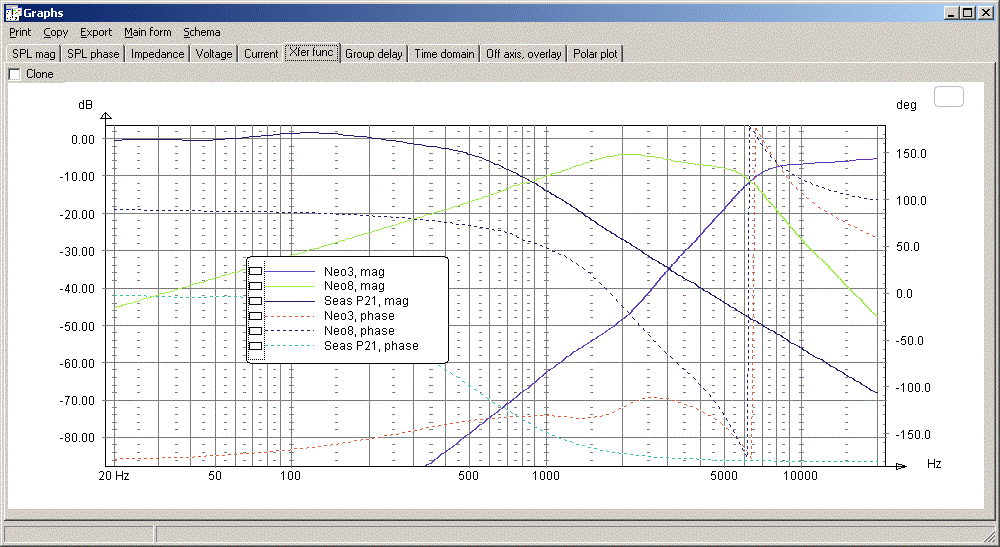Image resolution: width=1000 pixels, height=547 pixels.
Task: Toggle Neo3, mag curve checkbox in legend
Action: click(x=255, y=271)
